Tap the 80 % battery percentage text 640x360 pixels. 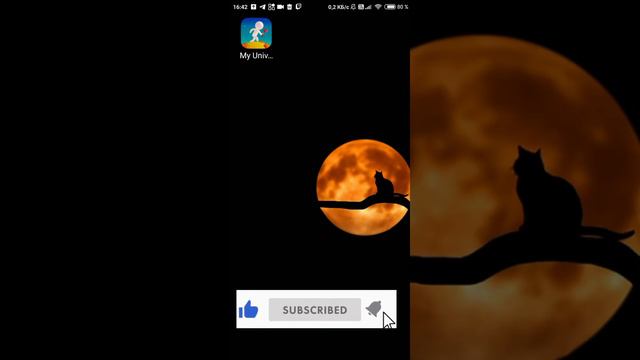pos(403,7)
